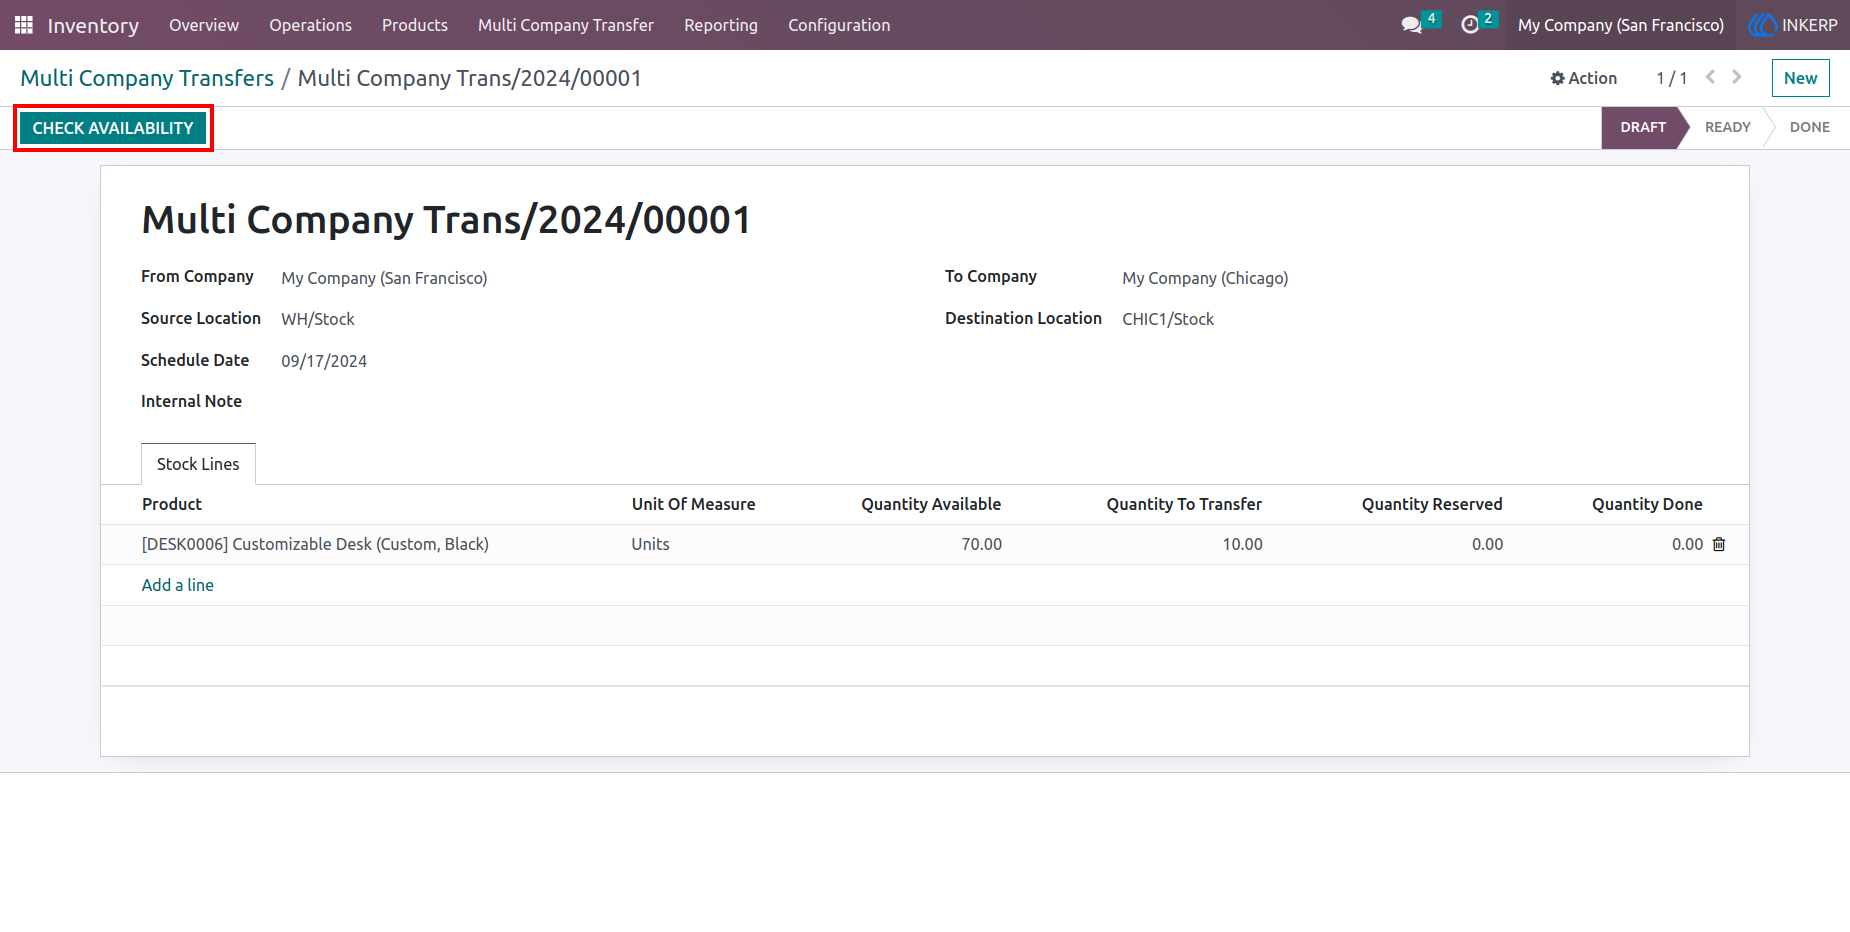1850x932 pixels.
Task: Open the apps grid menu icon
Action: (x=24, y=25)
